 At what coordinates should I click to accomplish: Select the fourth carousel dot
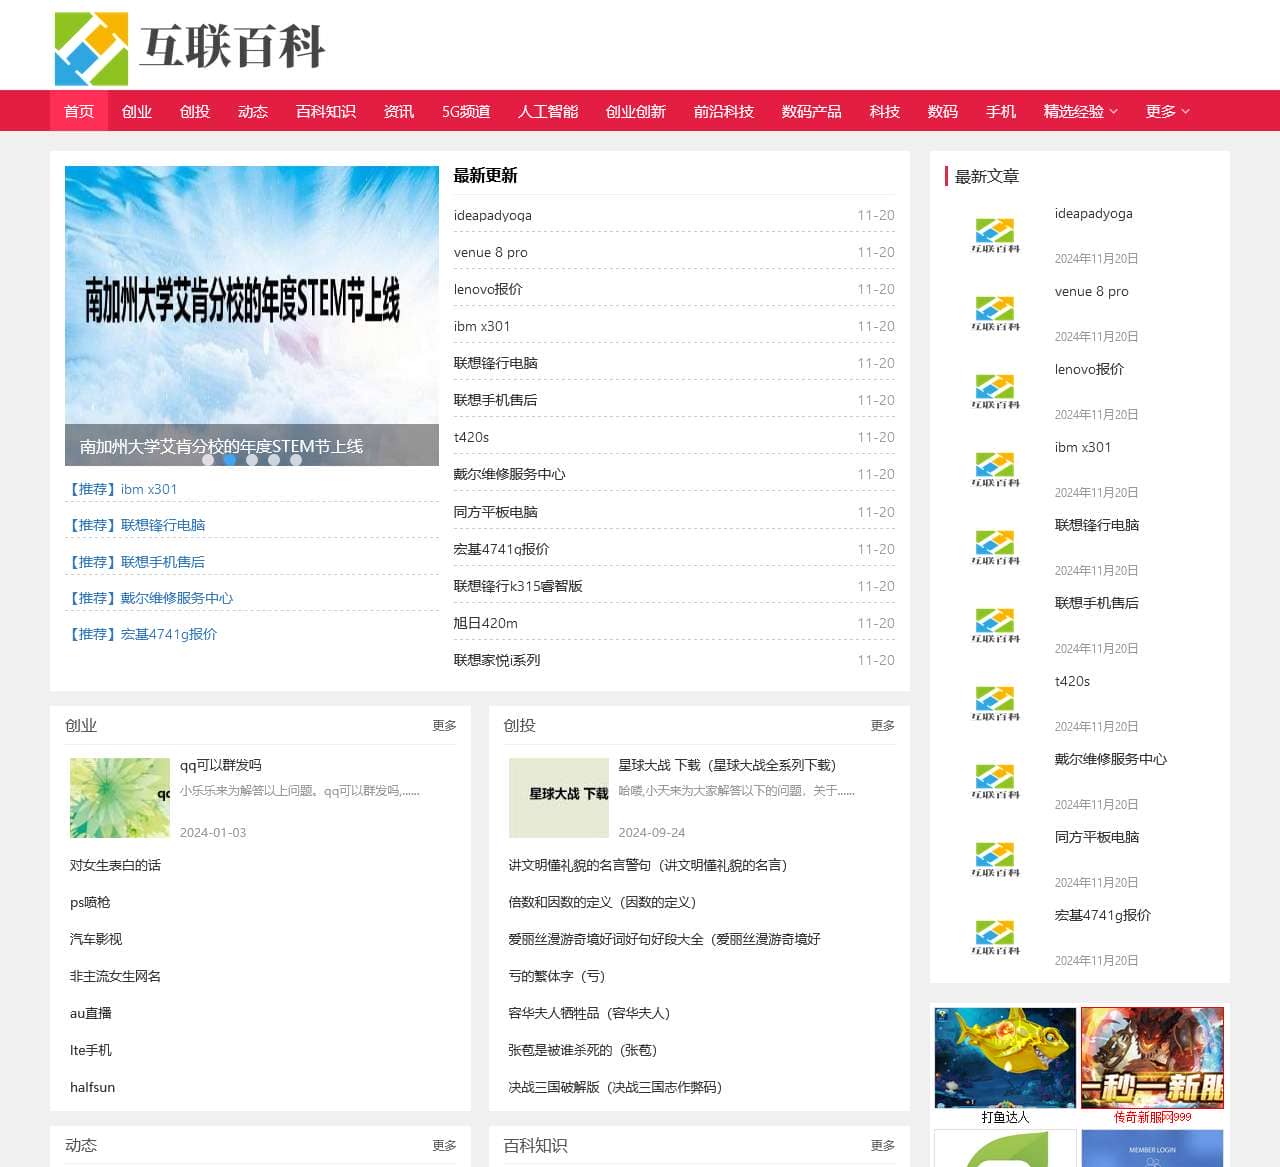274,460
